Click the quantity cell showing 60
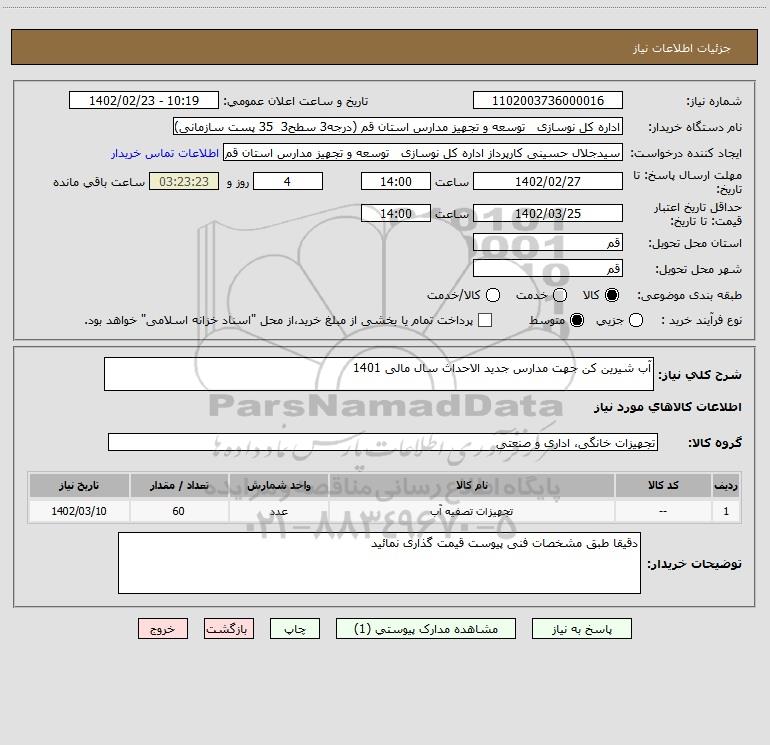 tap(179, 511)
